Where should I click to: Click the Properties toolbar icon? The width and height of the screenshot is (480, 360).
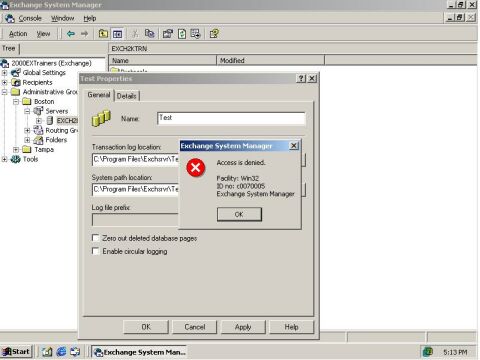coord(168,34)
